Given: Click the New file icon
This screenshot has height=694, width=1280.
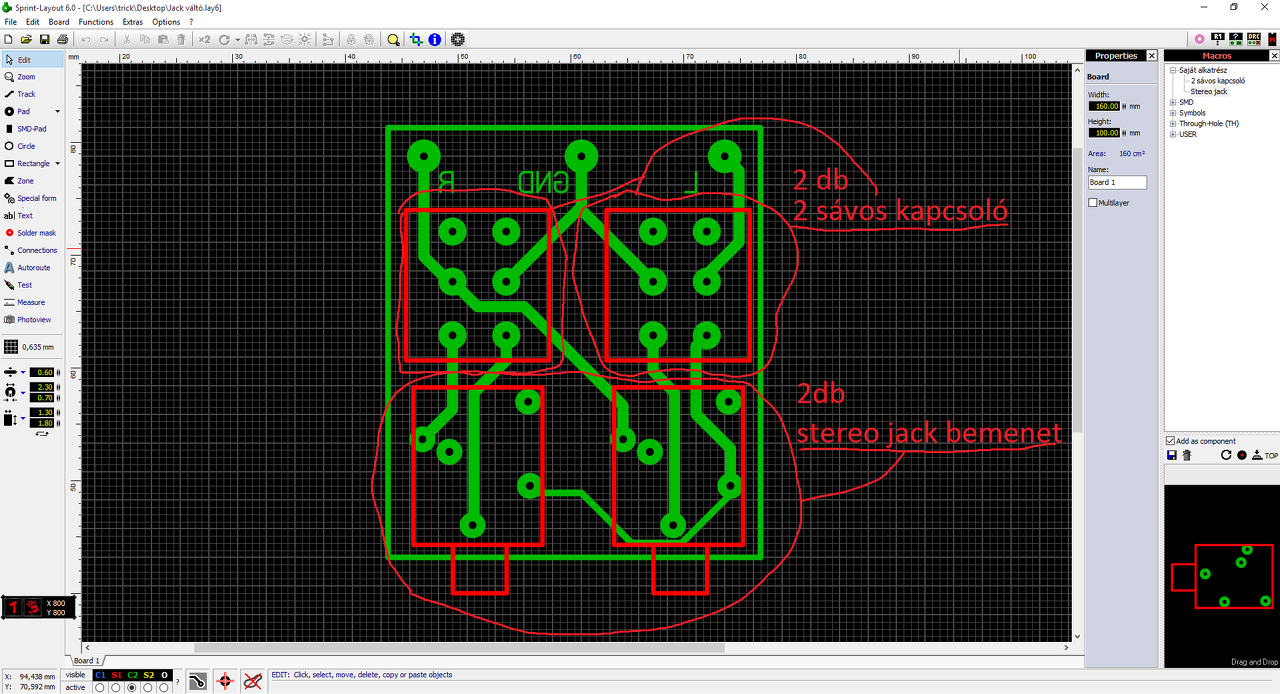Looking at the screenshot, I should pos(9,39).
